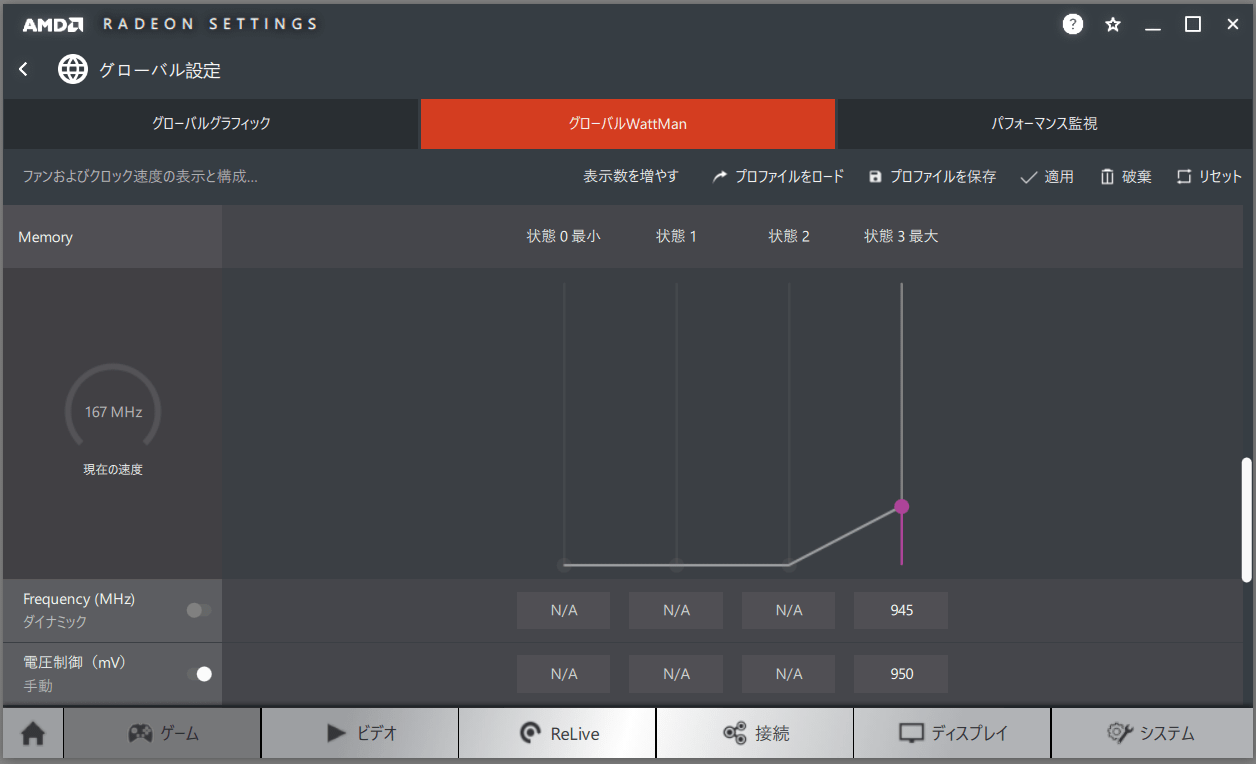
Task: Toggle Frequency (MHz) dynamic switch
Action: click(x=199, y=610)
